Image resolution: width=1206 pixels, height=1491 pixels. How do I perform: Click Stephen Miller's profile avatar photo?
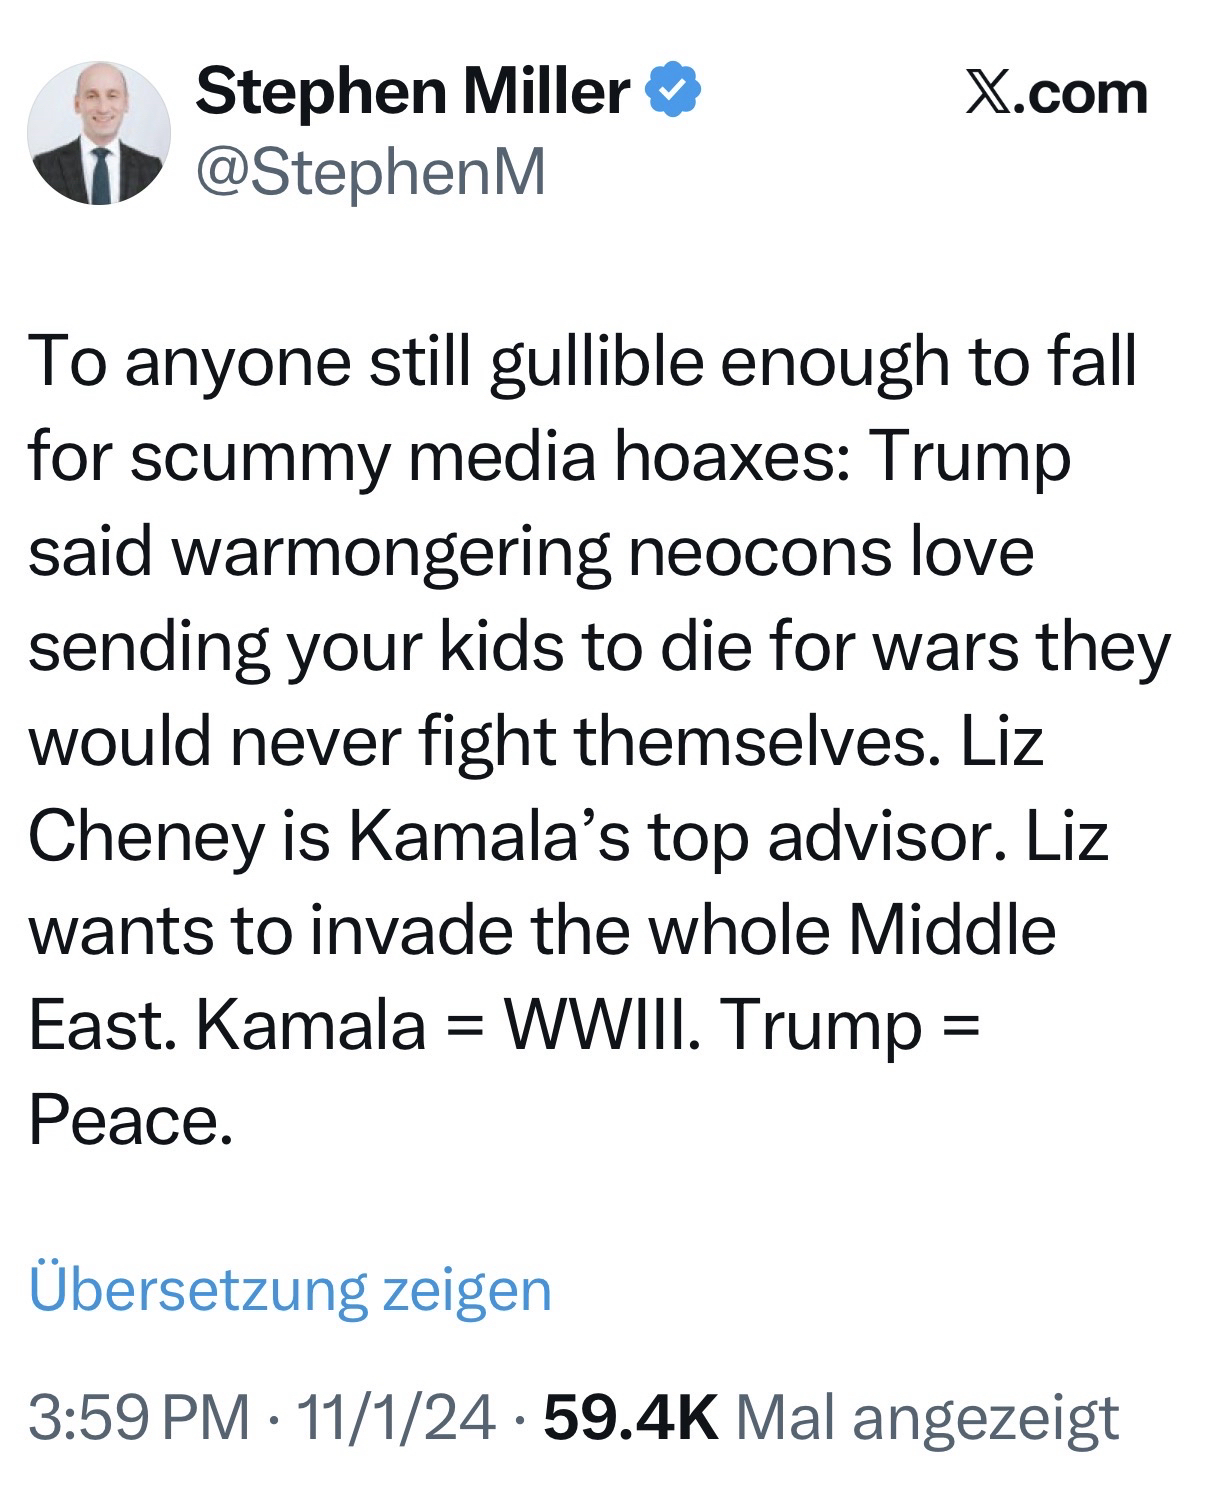pyautogui.click(x=98, y=133)
